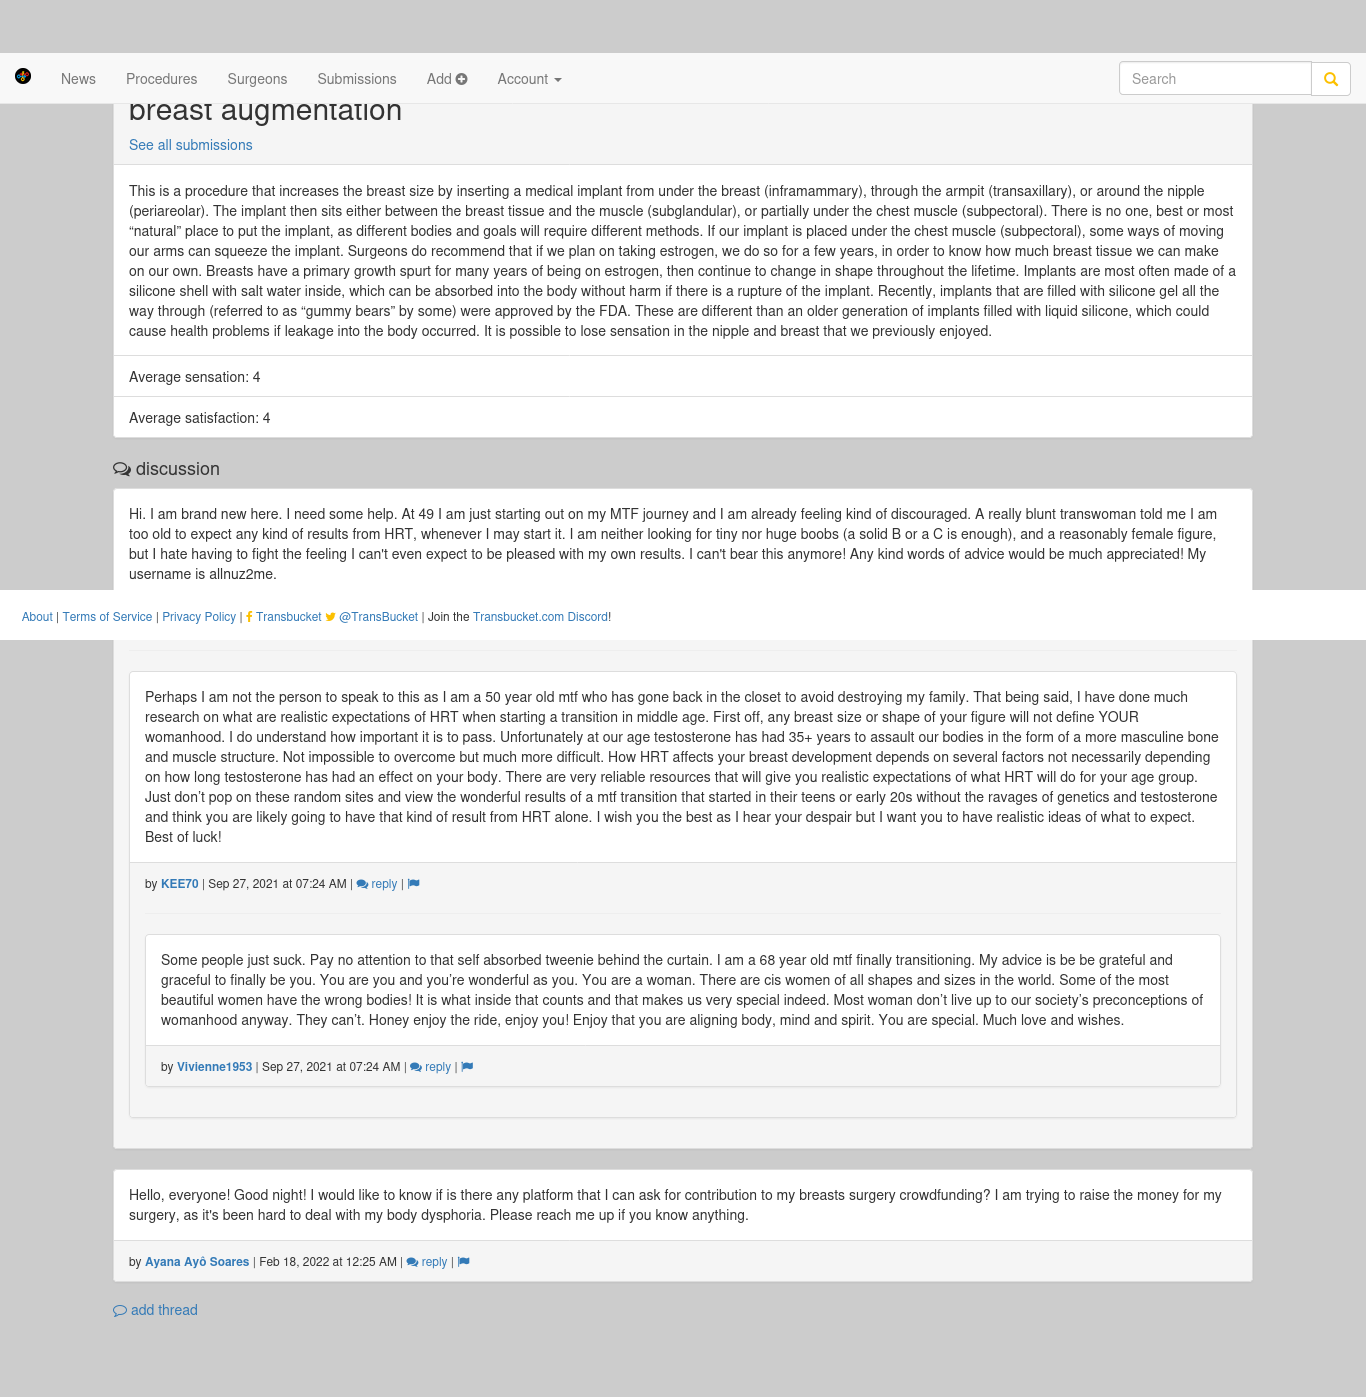Click See all submissions link
1366x1397 pixels.
(x=191, y=145)
